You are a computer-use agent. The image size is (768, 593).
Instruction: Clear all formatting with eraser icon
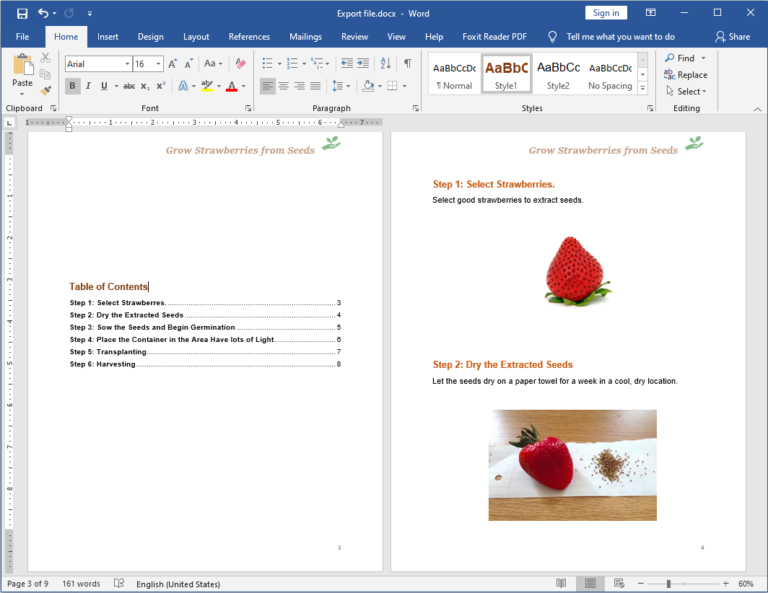tap(240, 64)
